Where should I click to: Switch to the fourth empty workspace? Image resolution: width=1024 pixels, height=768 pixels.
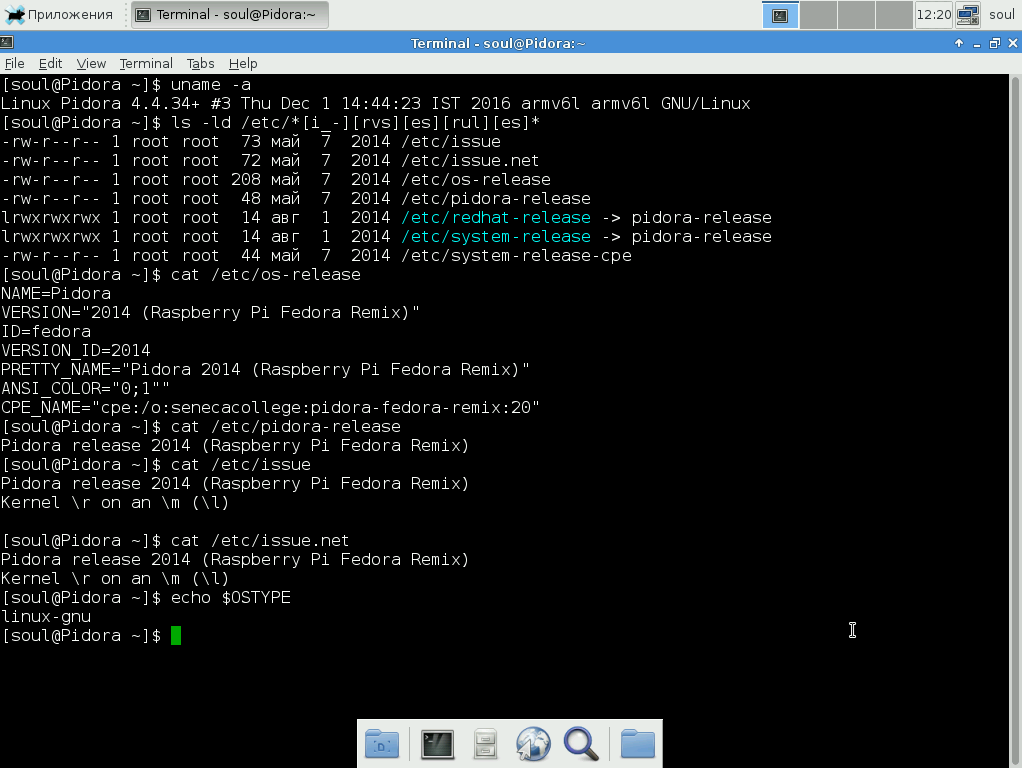894,15
